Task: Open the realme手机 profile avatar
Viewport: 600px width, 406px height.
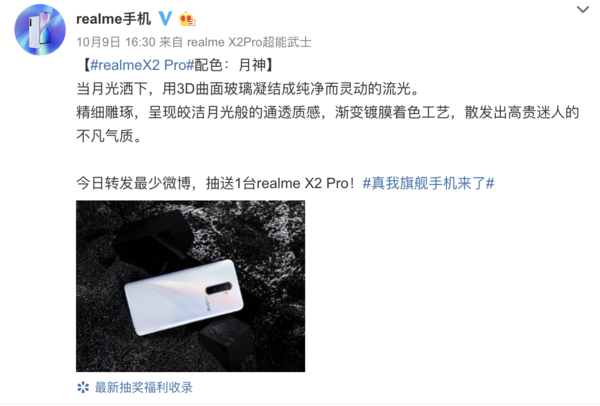Action: click(x=40, y=29)
